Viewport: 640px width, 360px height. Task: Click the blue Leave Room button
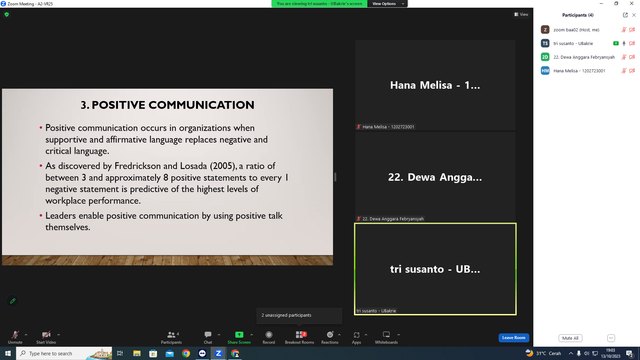click(513, 338)
